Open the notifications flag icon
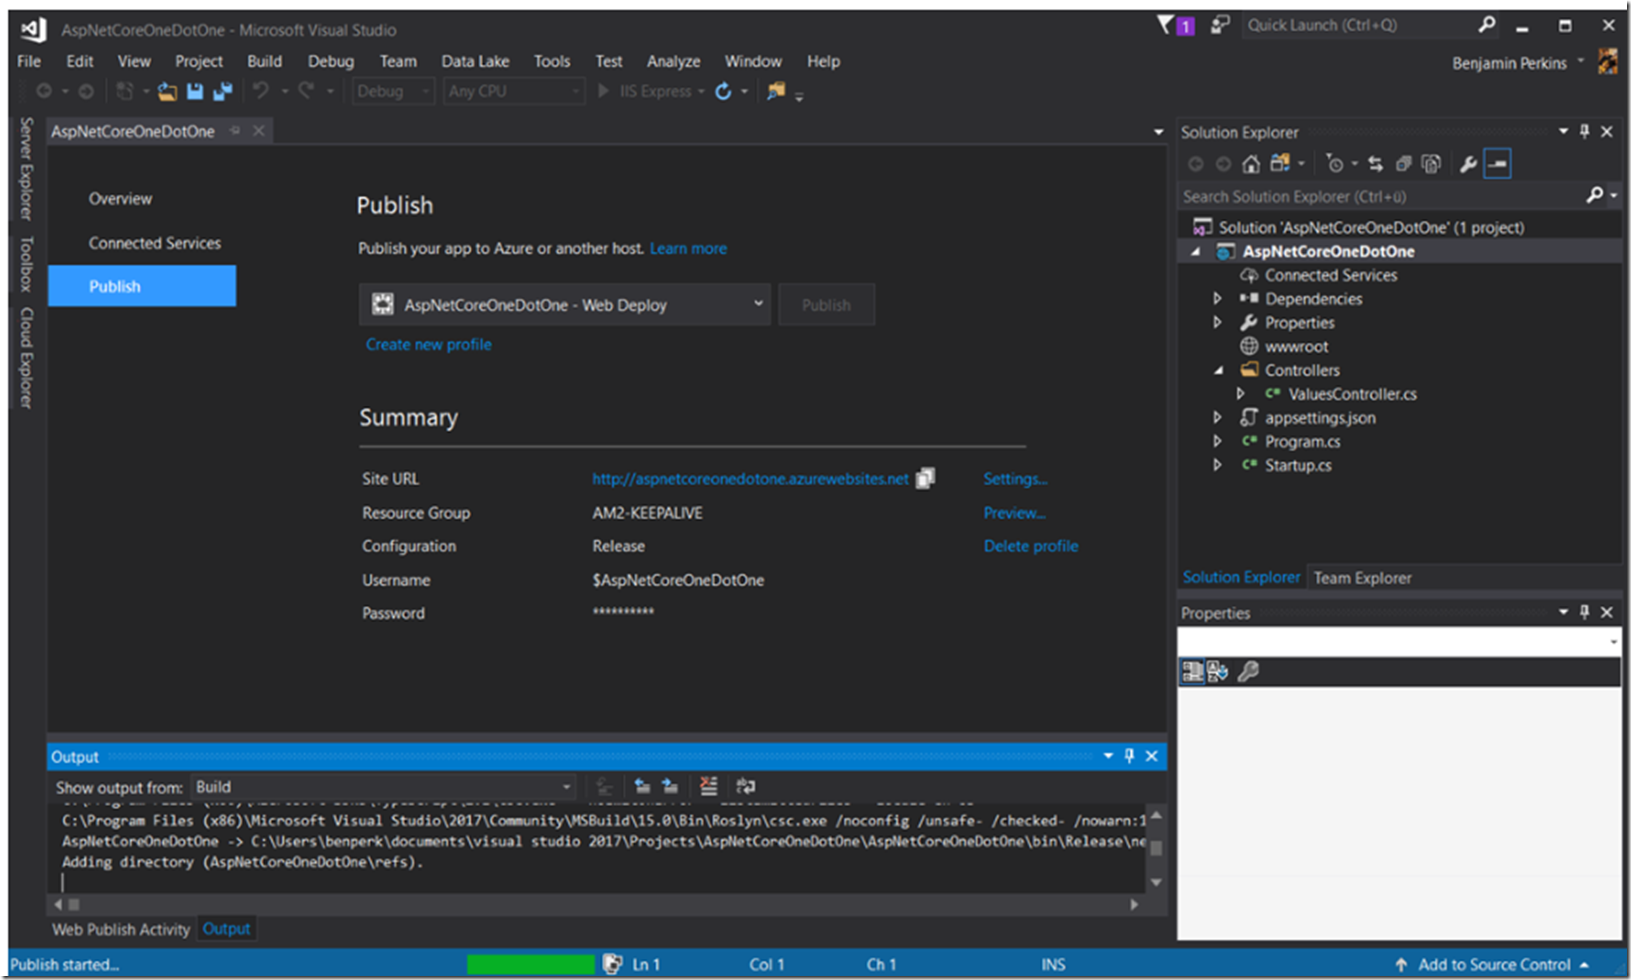Image resolution: width=1631 pixels, height=980 pixels. tap(1166, 25)
